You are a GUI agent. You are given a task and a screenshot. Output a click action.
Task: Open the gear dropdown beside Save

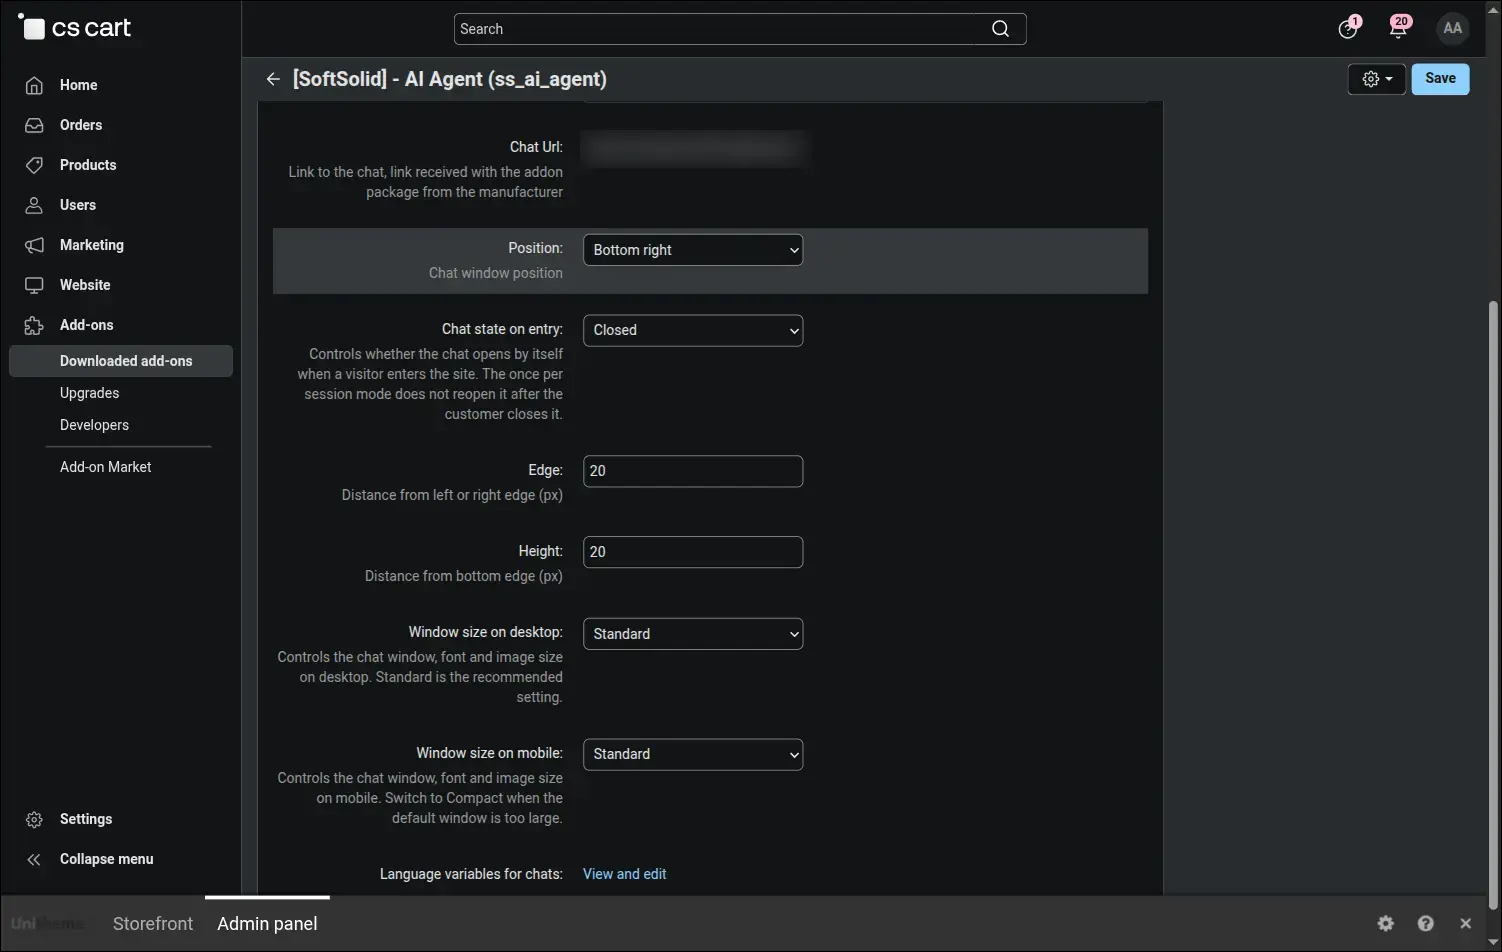tap(1377, 79)
